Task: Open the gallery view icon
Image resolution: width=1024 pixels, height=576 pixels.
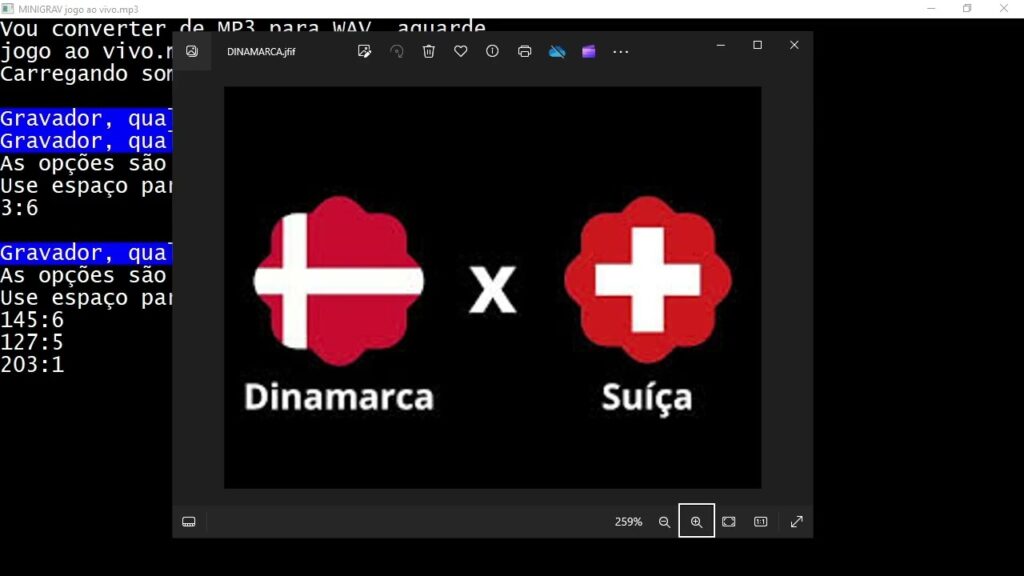Action: click(x=191, y=51)
